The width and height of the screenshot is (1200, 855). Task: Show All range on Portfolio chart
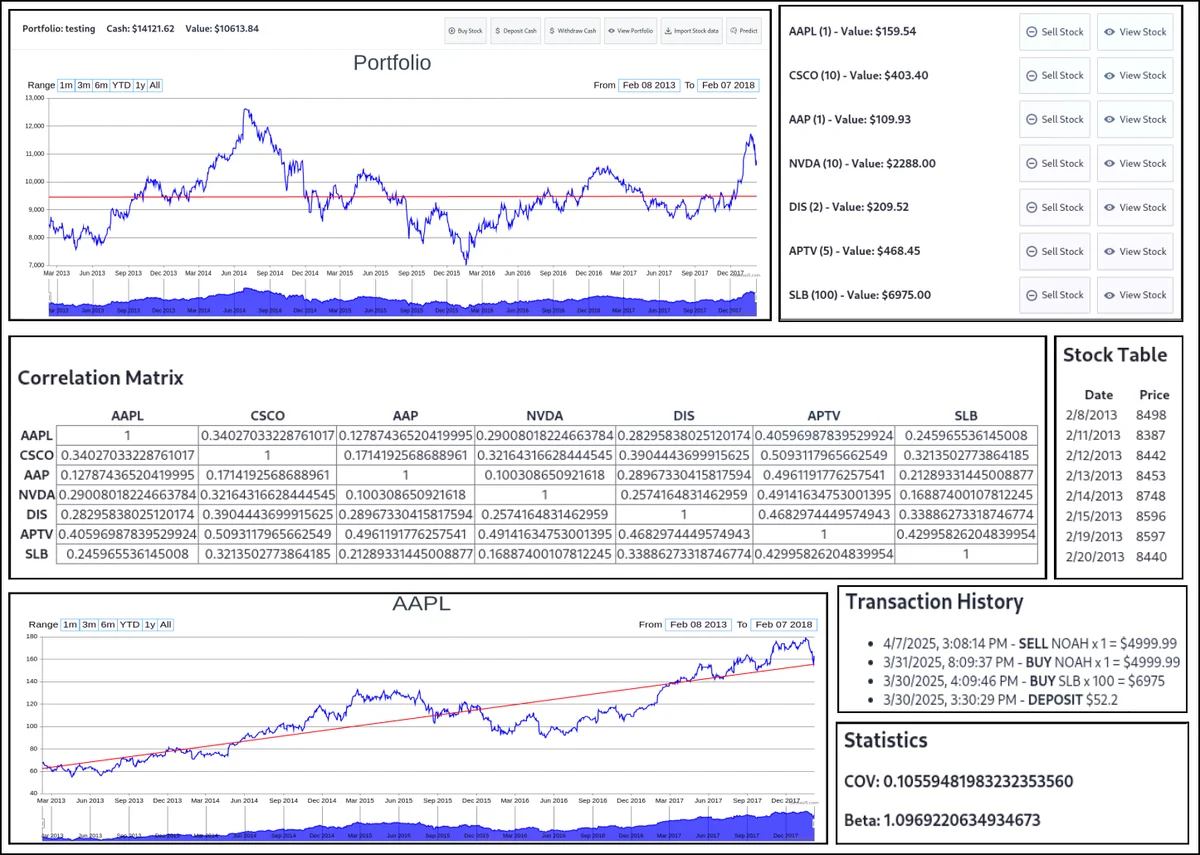pos(155,85)
